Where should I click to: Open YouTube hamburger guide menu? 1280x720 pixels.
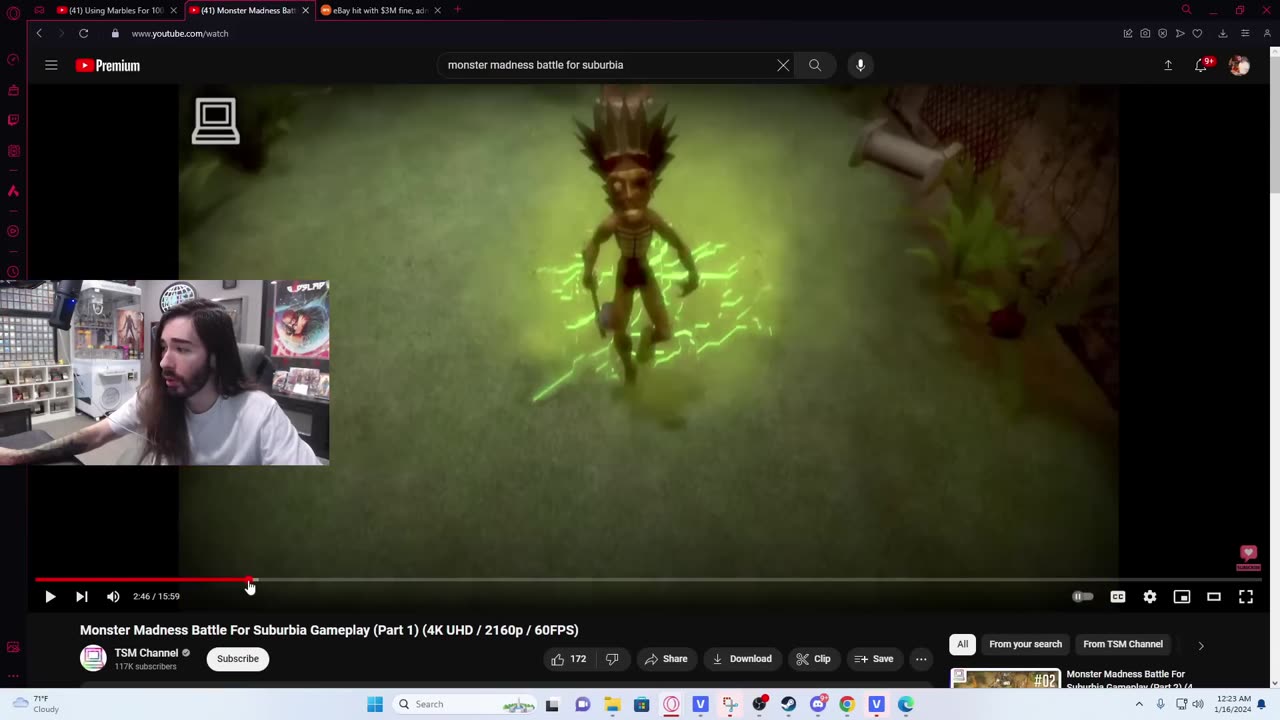pyautogui.click(x=51, y=65)
